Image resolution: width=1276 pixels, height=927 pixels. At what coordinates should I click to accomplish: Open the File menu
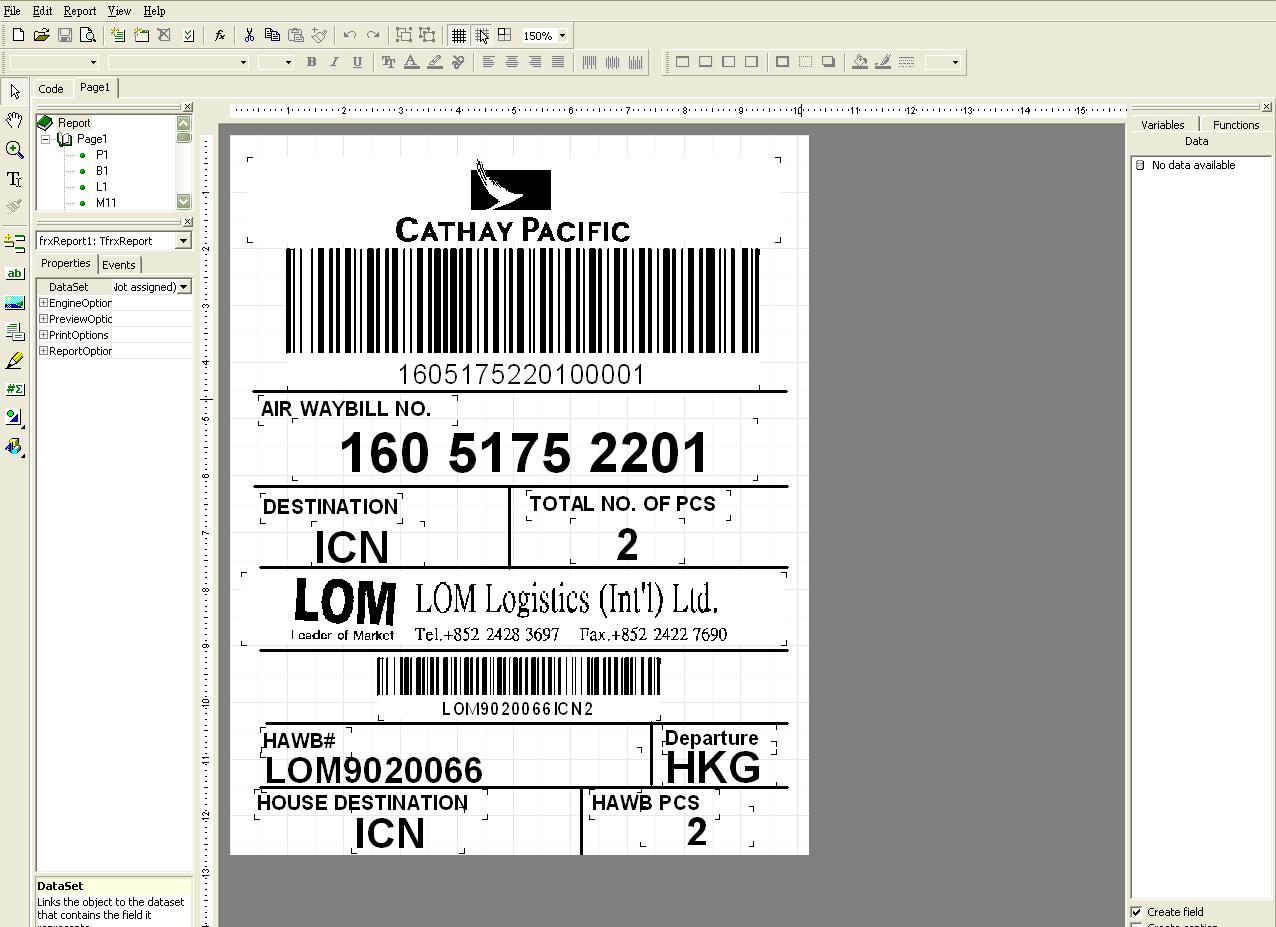[x=12, y=11]
